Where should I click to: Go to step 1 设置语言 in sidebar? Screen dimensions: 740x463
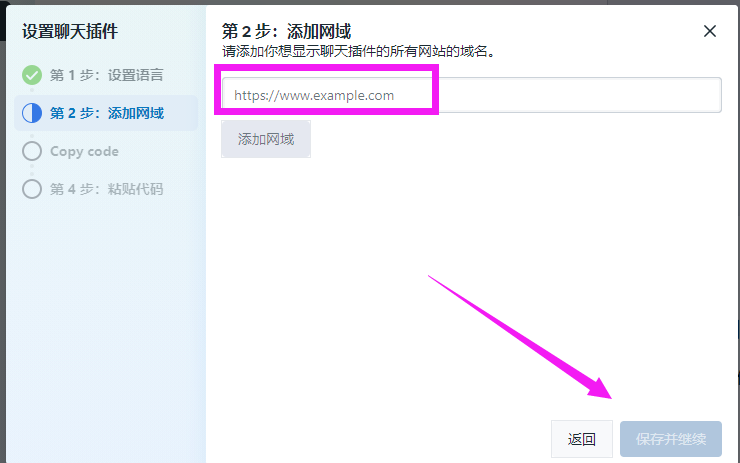pos(106,75)
